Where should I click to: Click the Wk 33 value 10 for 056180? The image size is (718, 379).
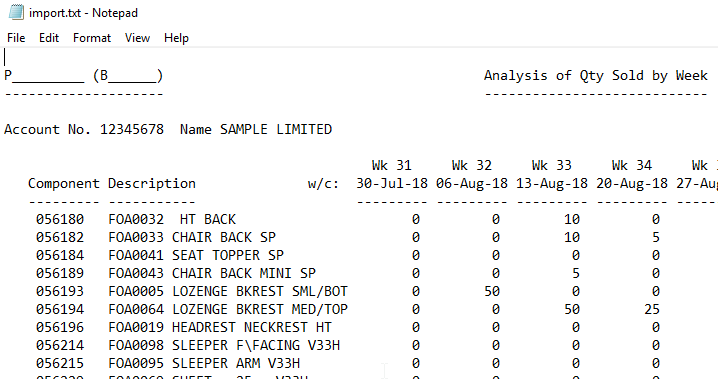click(572, 220)
